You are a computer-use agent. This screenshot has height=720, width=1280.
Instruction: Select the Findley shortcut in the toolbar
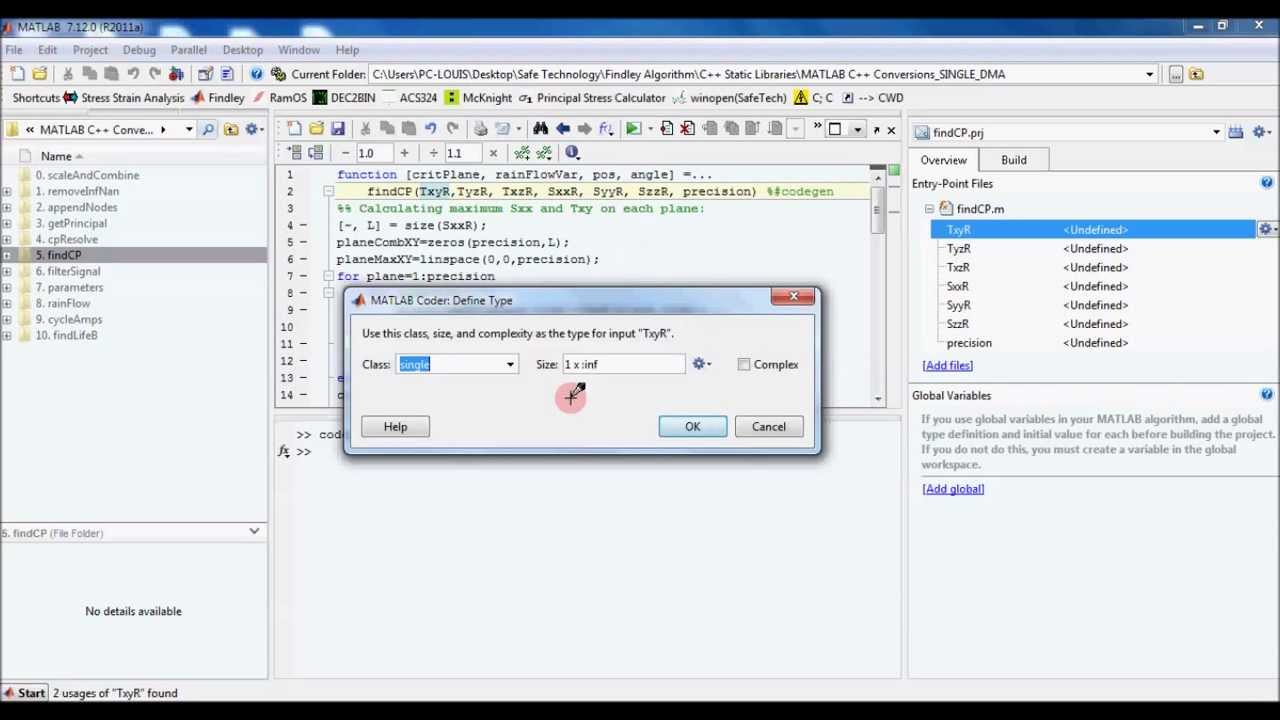[x=225, y=97]
